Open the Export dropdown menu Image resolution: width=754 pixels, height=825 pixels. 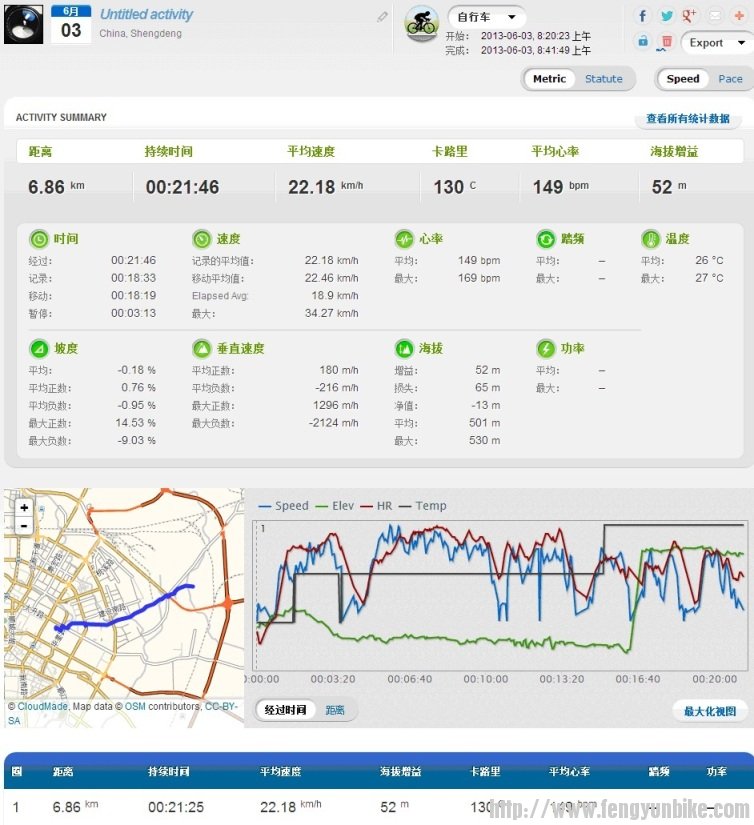(714, 43)
